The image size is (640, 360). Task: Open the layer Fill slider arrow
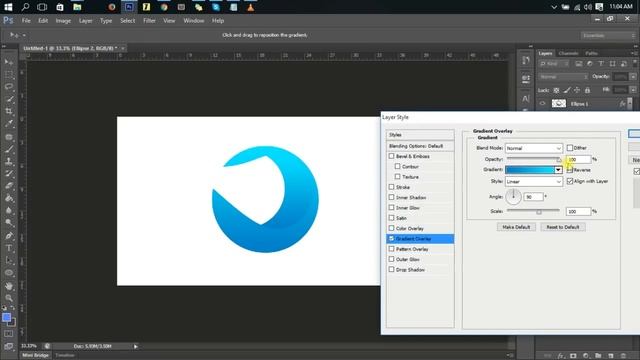pos(633,90)
